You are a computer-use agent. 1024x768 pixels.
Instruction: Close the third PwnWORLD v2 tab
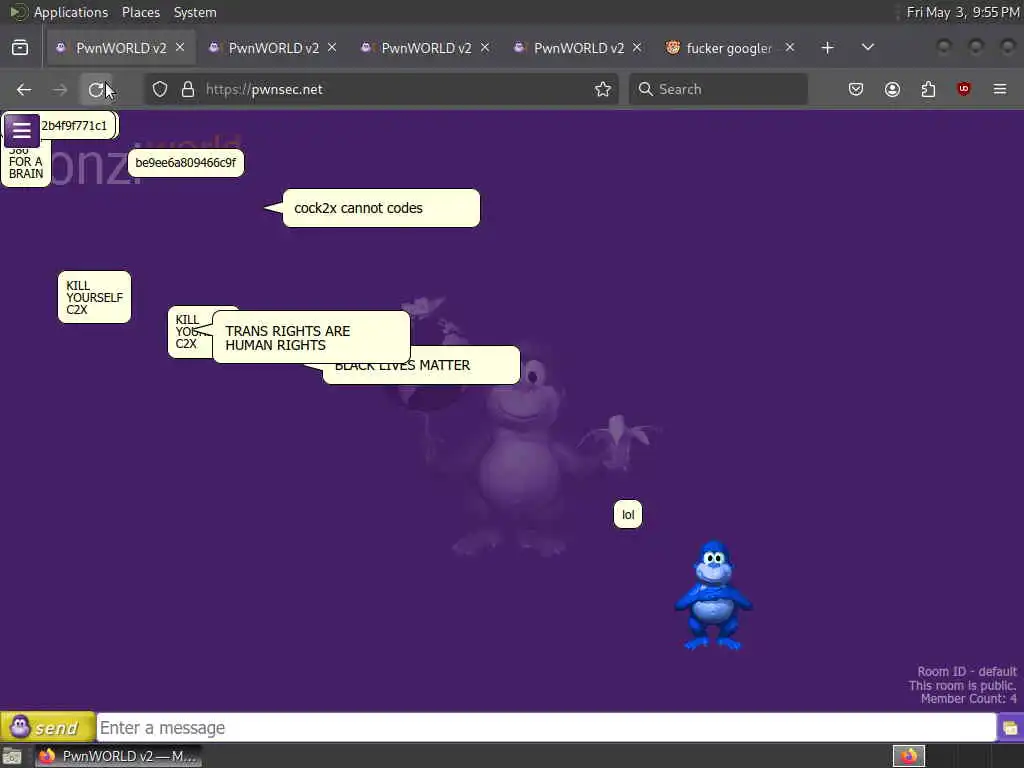[x=485, y=48]
